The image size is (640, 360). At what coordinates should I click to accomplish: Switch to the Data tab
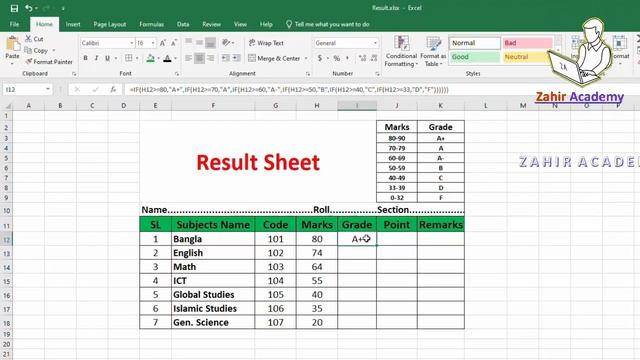pos(183,24)
